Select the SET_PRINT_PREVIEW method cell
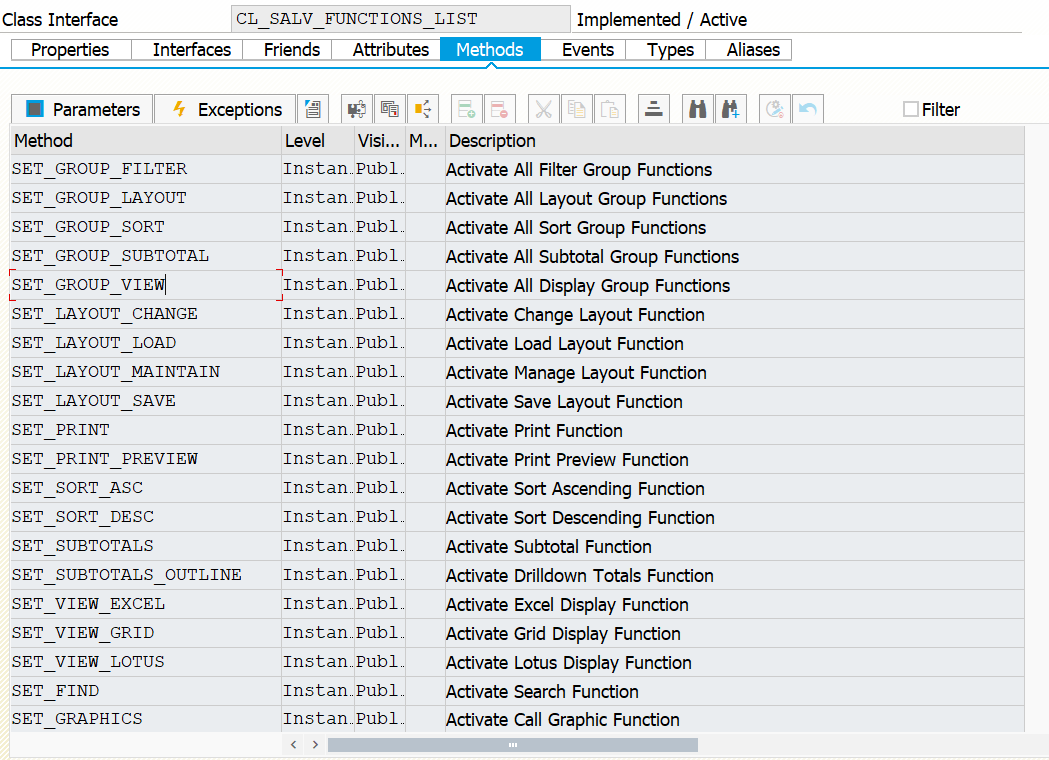 [146, 459]
